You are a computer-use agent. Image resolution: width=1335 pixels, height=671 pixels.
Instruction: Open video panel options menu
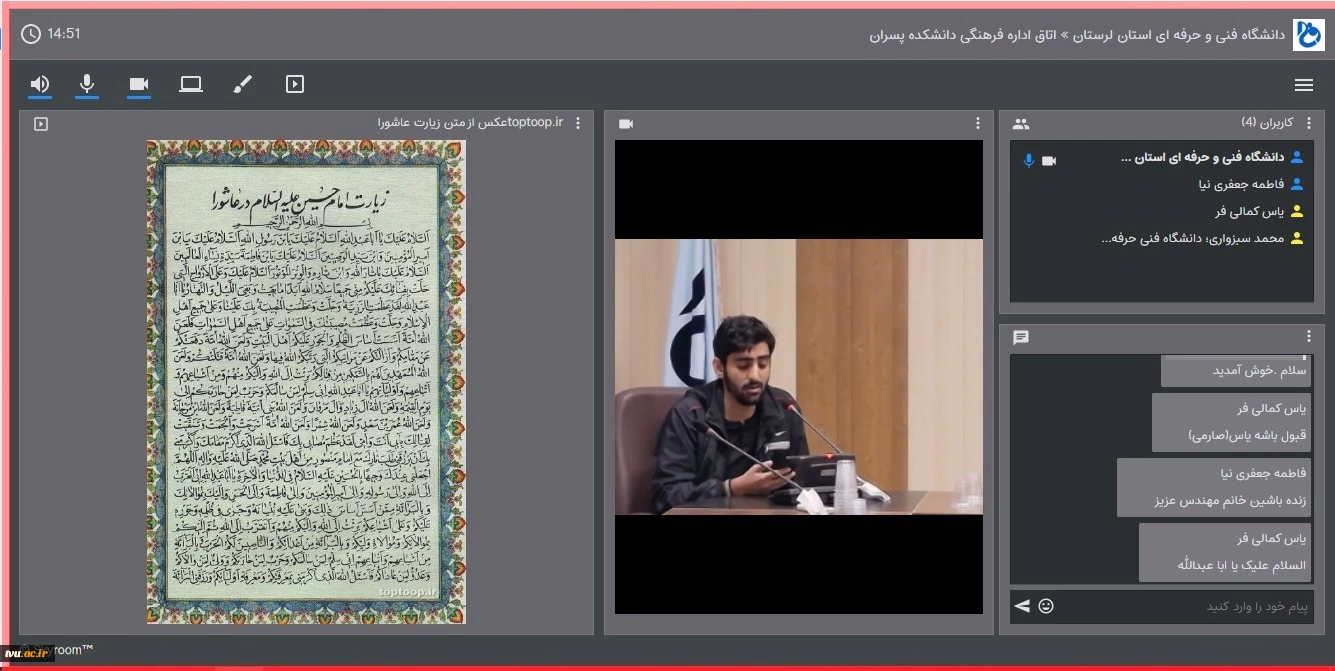[x=978, y=123]
